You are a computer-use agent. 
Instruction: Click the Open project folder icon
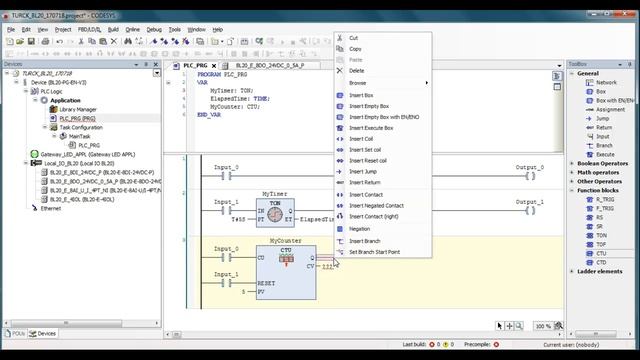coord(20,41)
